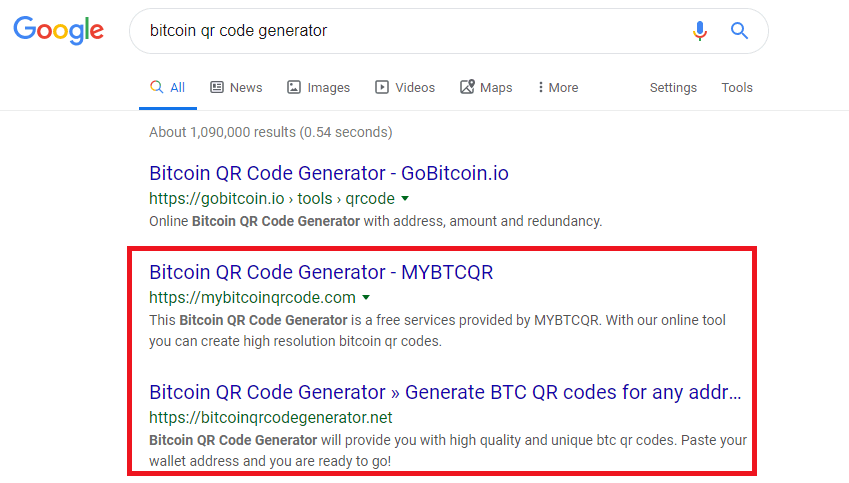Open the MYBTCQR generator result link
This screenshot has width=849, height=483.
[320, 272]
